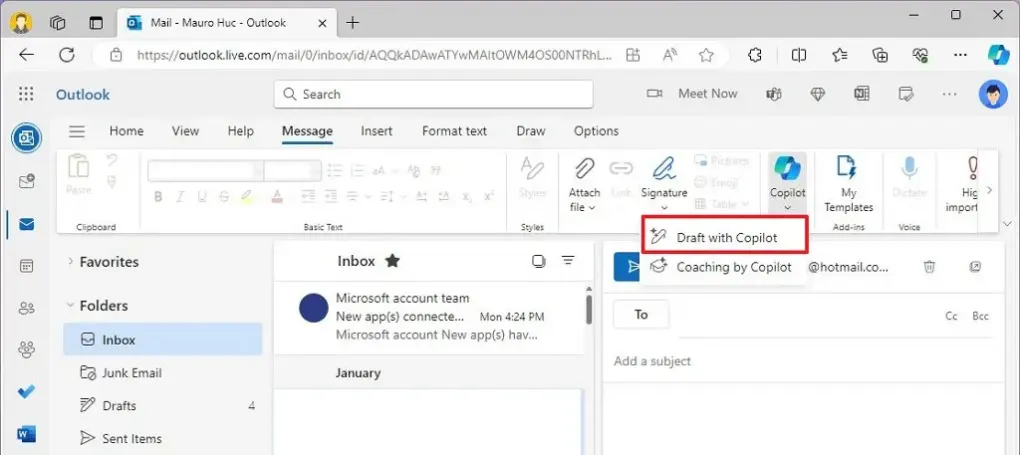Go back in the browser
This screenshot has width=1020, height=455.
(x=26, y=55)
